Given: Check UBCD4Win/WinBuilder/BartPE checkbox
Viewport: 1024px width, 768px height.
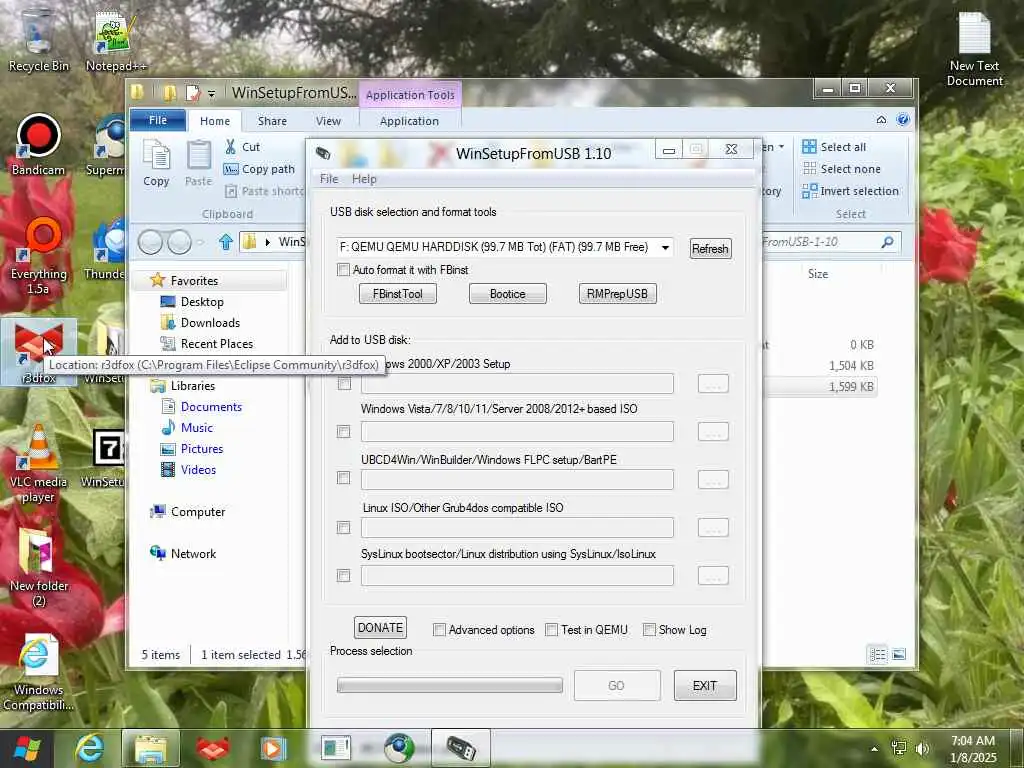Looking at the screenshot, I should pos(344,478).
